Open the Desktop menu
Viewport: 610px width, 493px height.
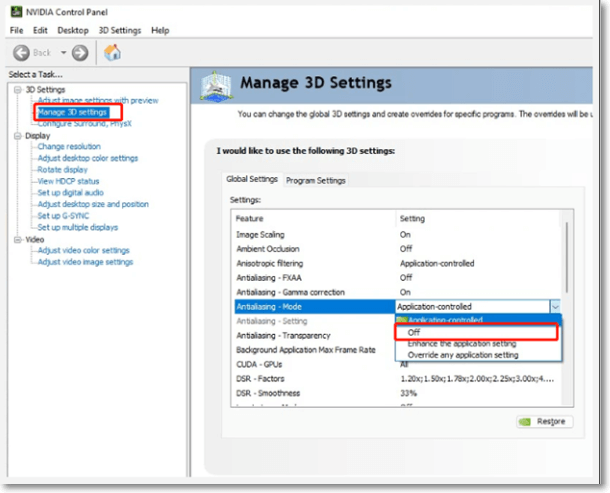click(73, 30)
